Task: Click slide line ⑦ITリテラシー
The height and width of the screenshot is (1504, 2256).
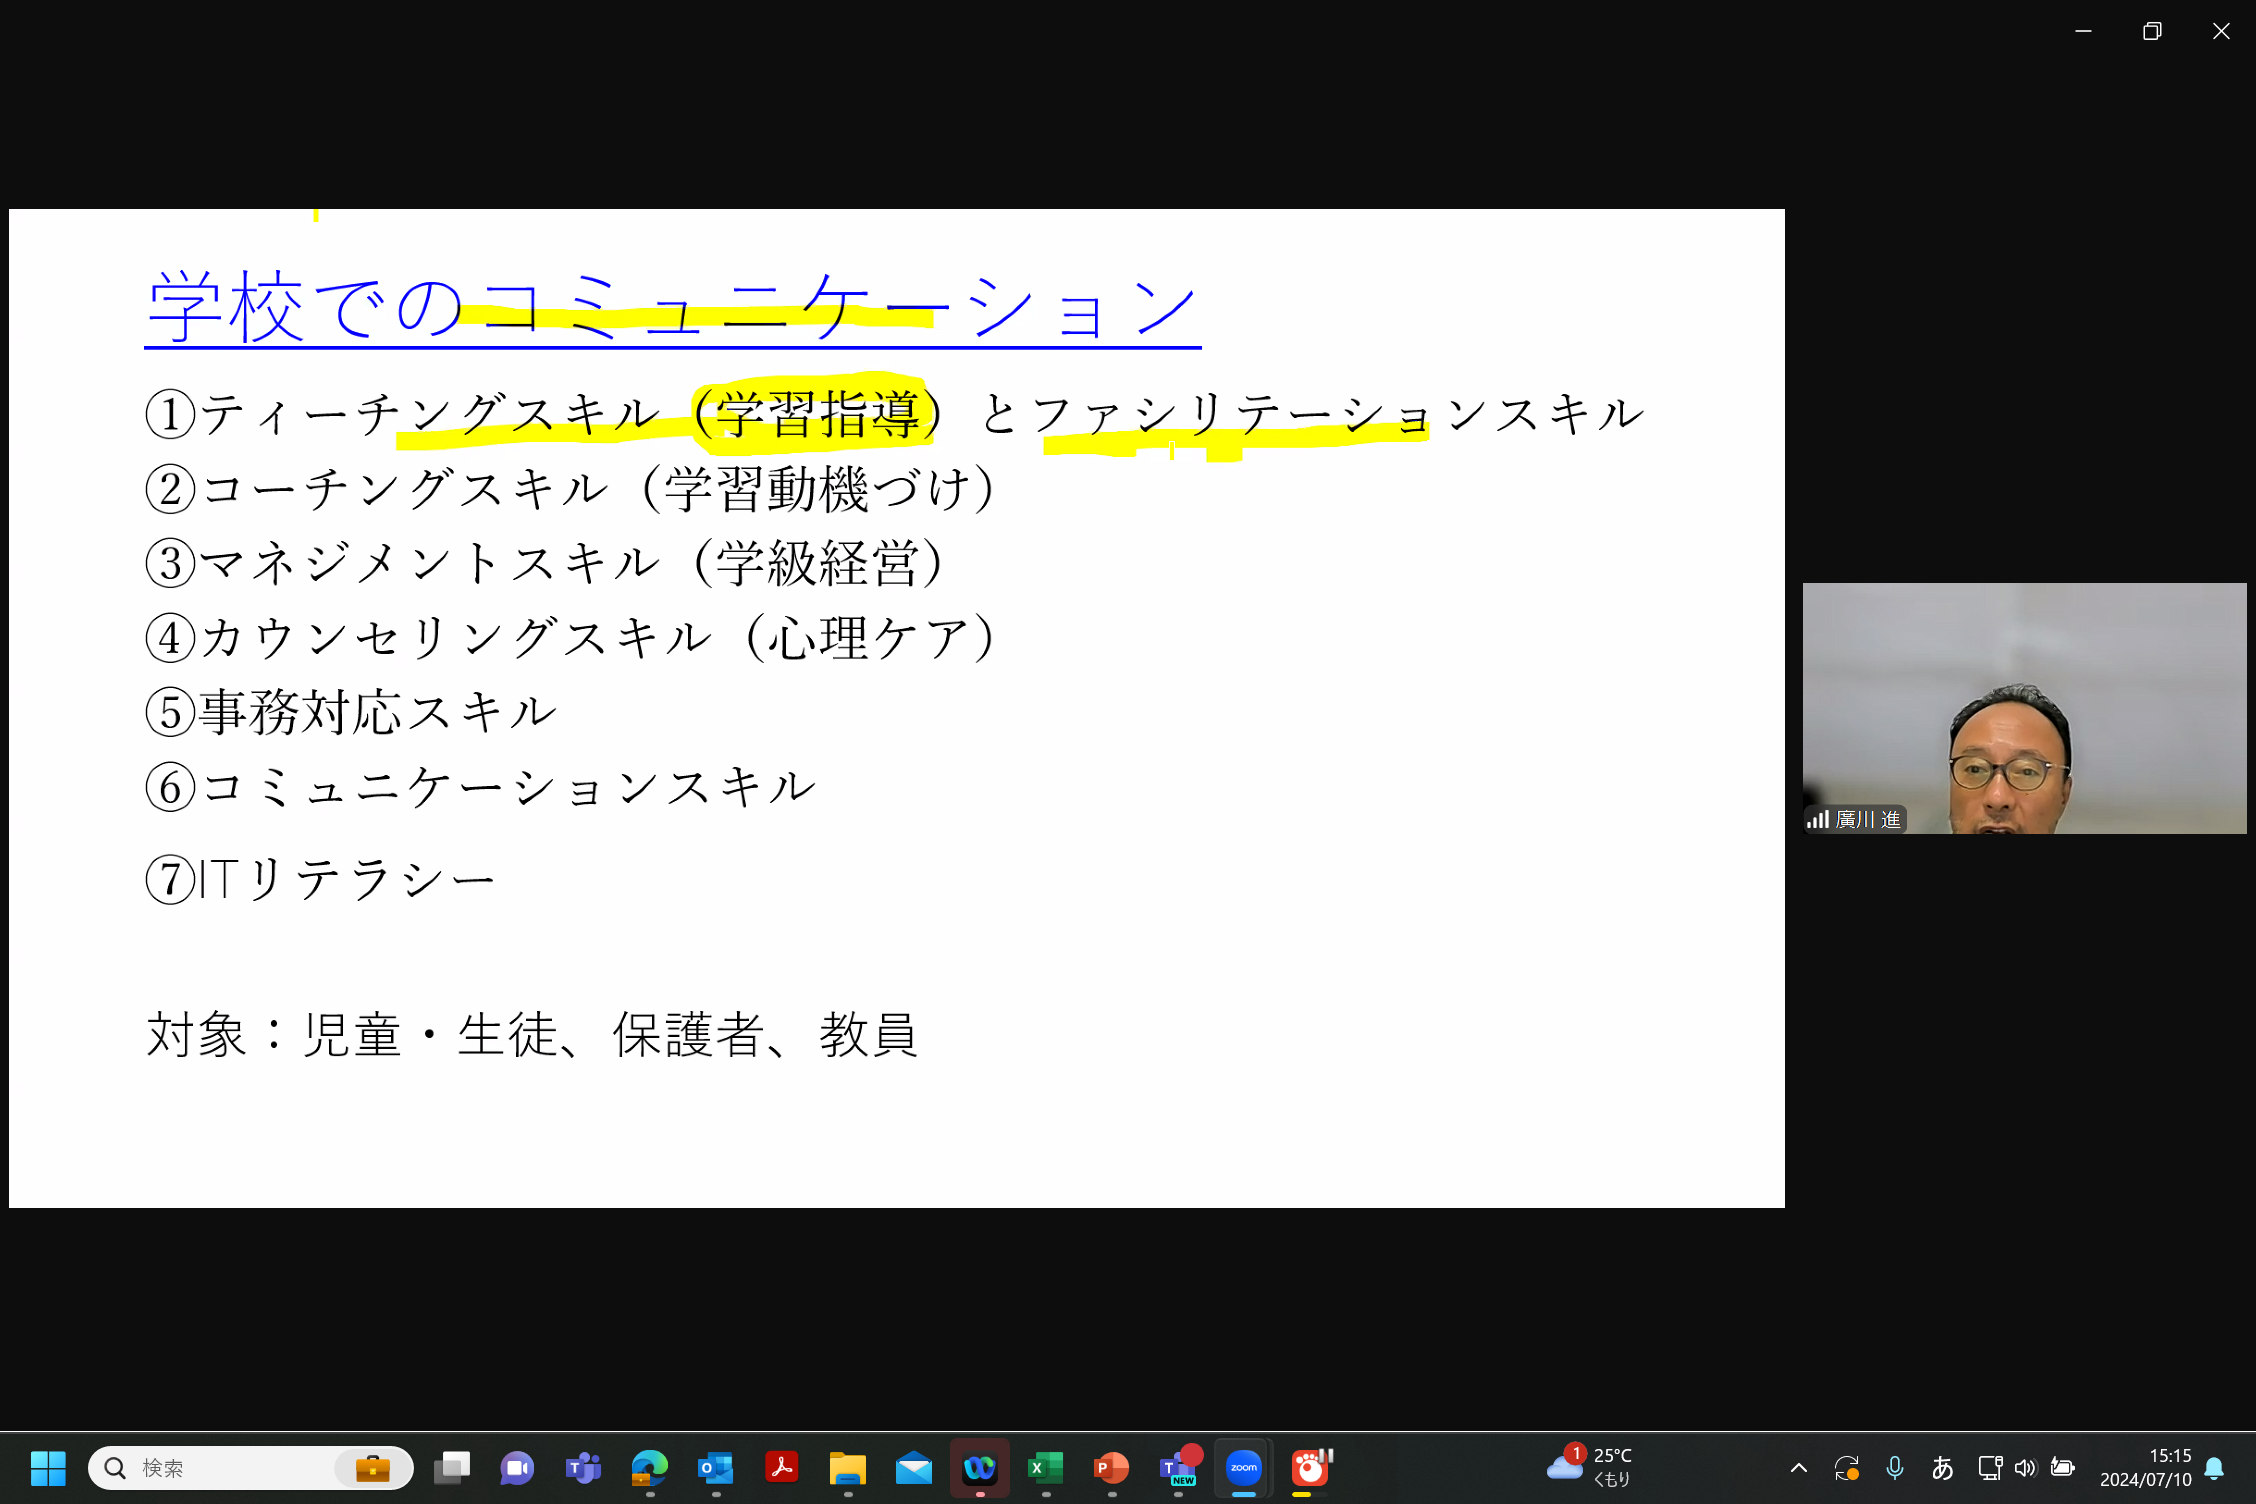Action: tap(320, 880)
